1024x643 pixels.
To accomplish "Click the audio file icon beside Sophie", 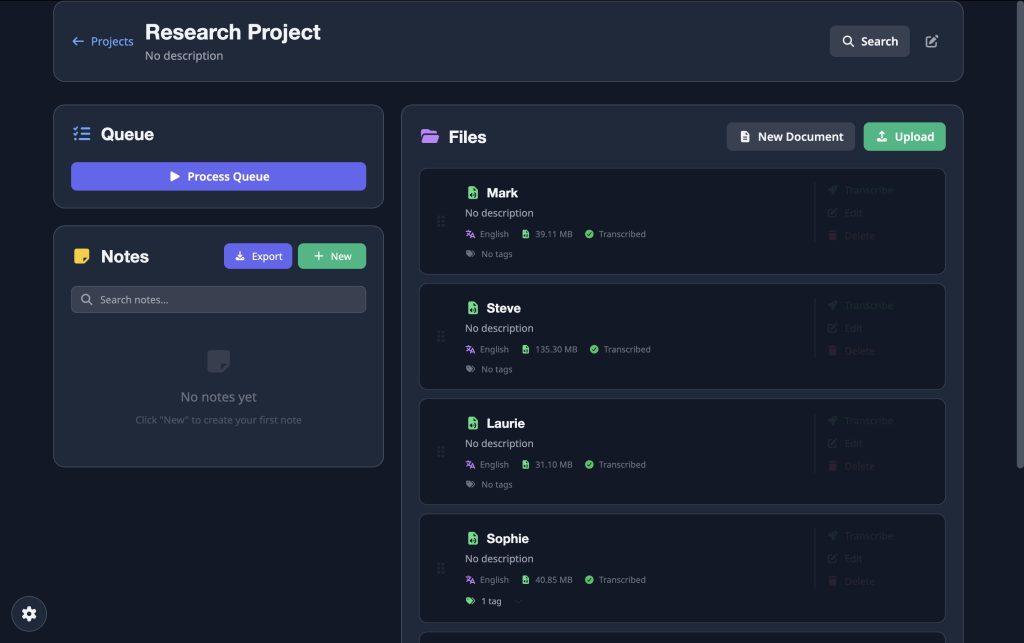I will (473, 538).
